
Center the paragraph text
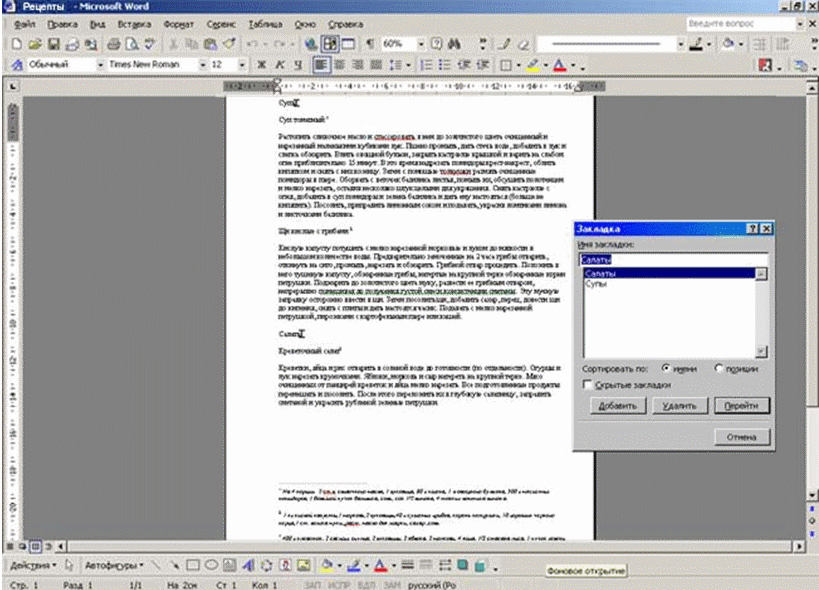[x=340, y=65]
